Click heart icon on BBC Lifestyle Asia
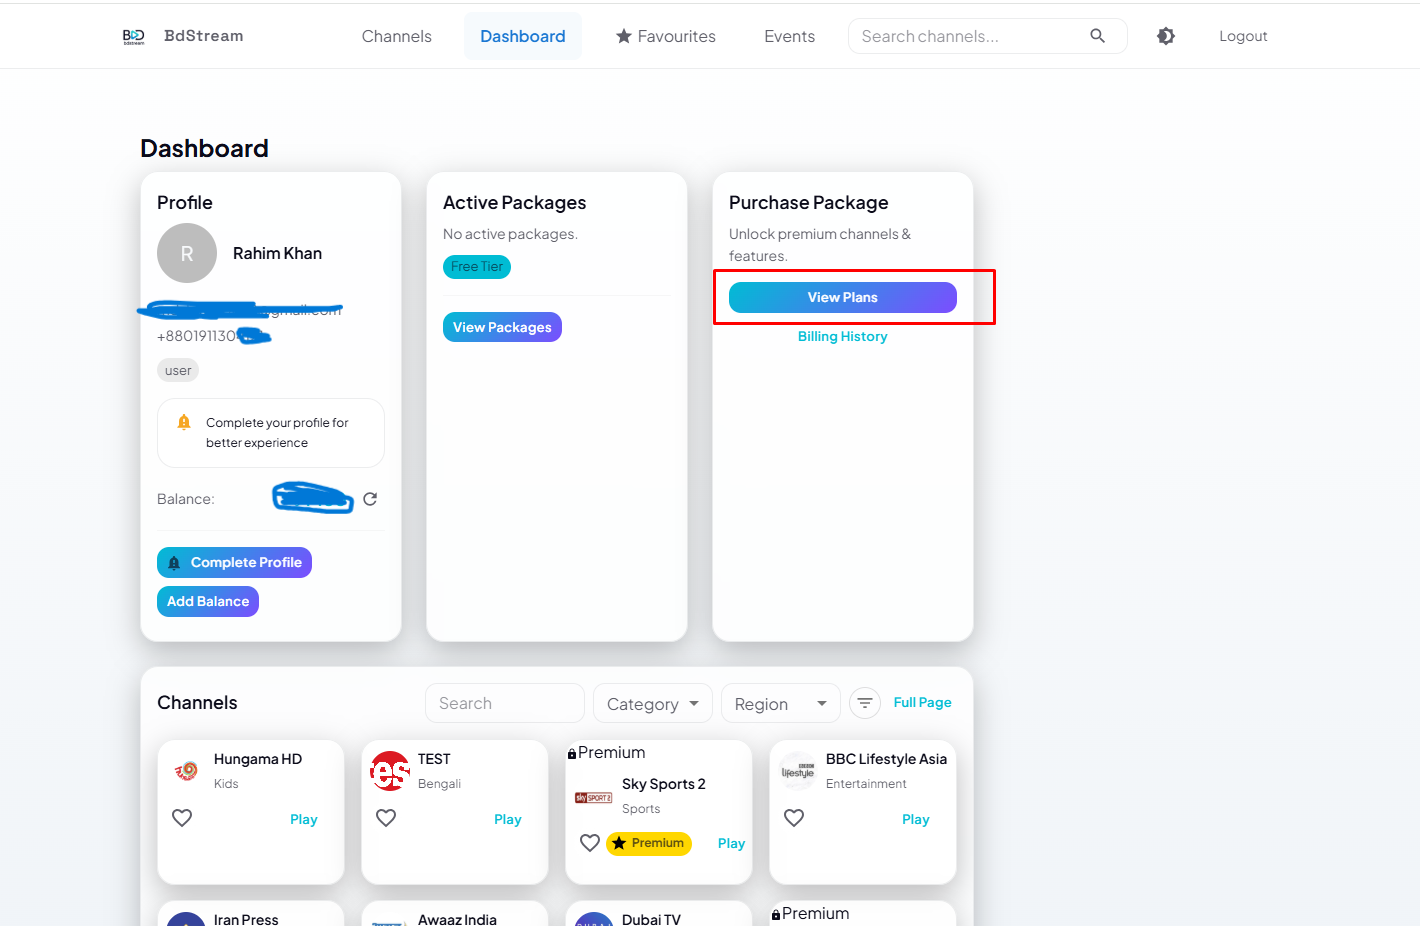The width and height of the screenshot is (1420, 926). pos(794,818)
